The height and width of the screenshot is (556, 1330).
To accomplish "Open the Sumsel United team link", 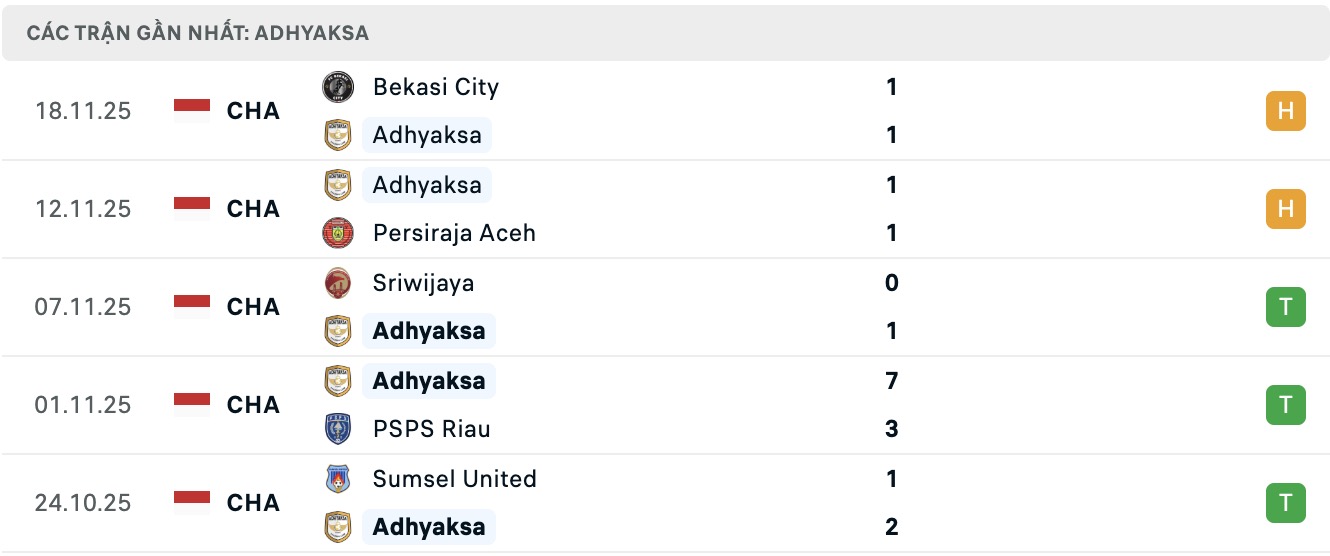I will point(454,479).
